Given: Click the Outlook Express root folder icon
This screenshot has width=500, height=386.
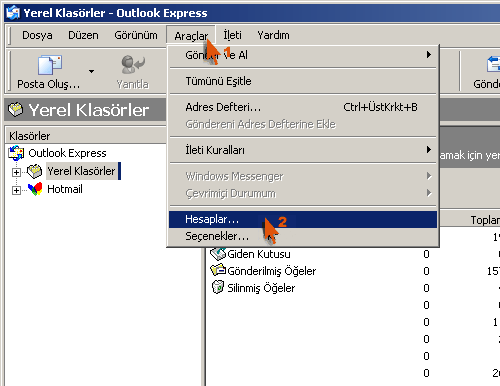Looking at the screenshot, I should (16, 153).
